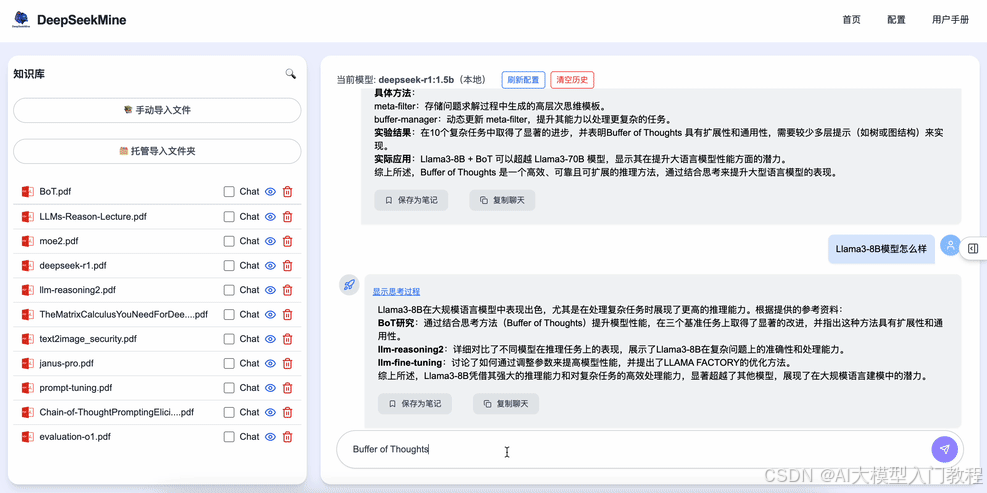Go to 首页 in top navigation

click(x=851, y=20)
